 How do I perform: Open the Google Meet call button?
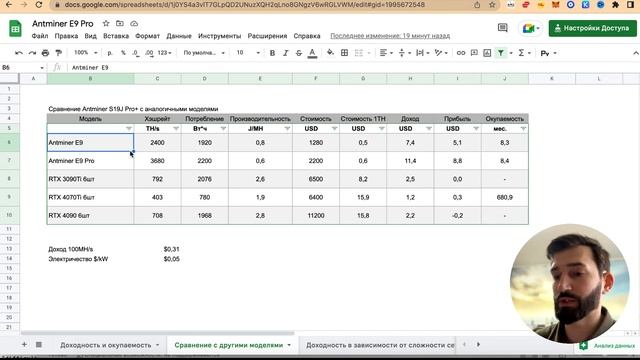click(531, 28)
